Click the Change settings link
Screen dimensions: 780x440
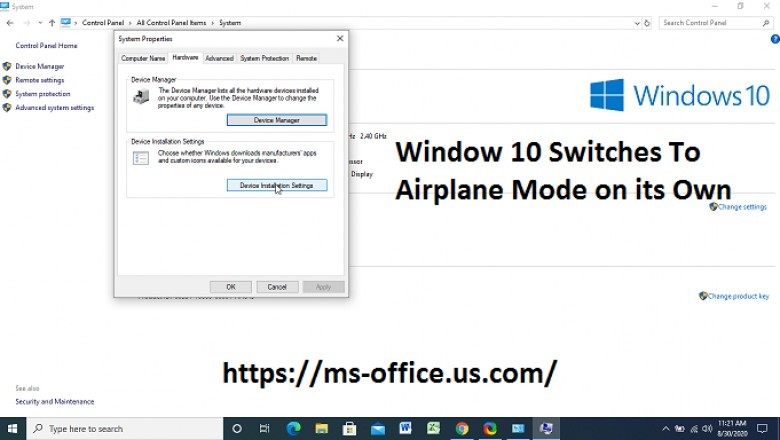click(x=742, y=207)
